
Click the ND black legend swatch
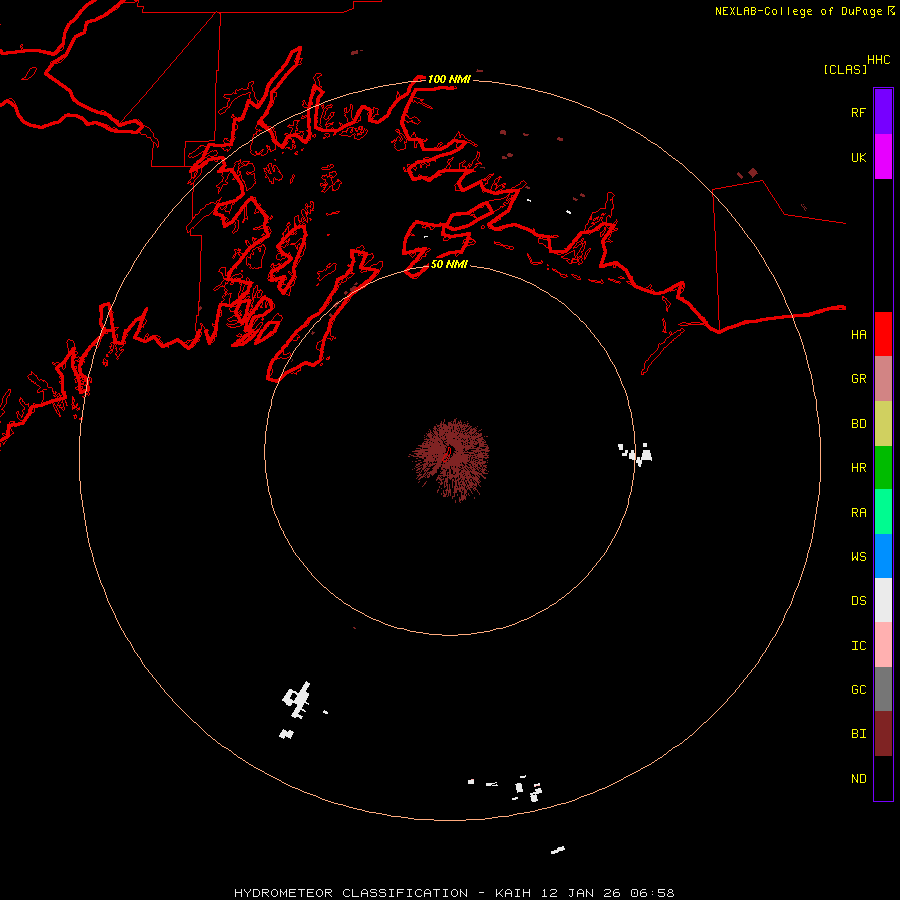(883, 778)
